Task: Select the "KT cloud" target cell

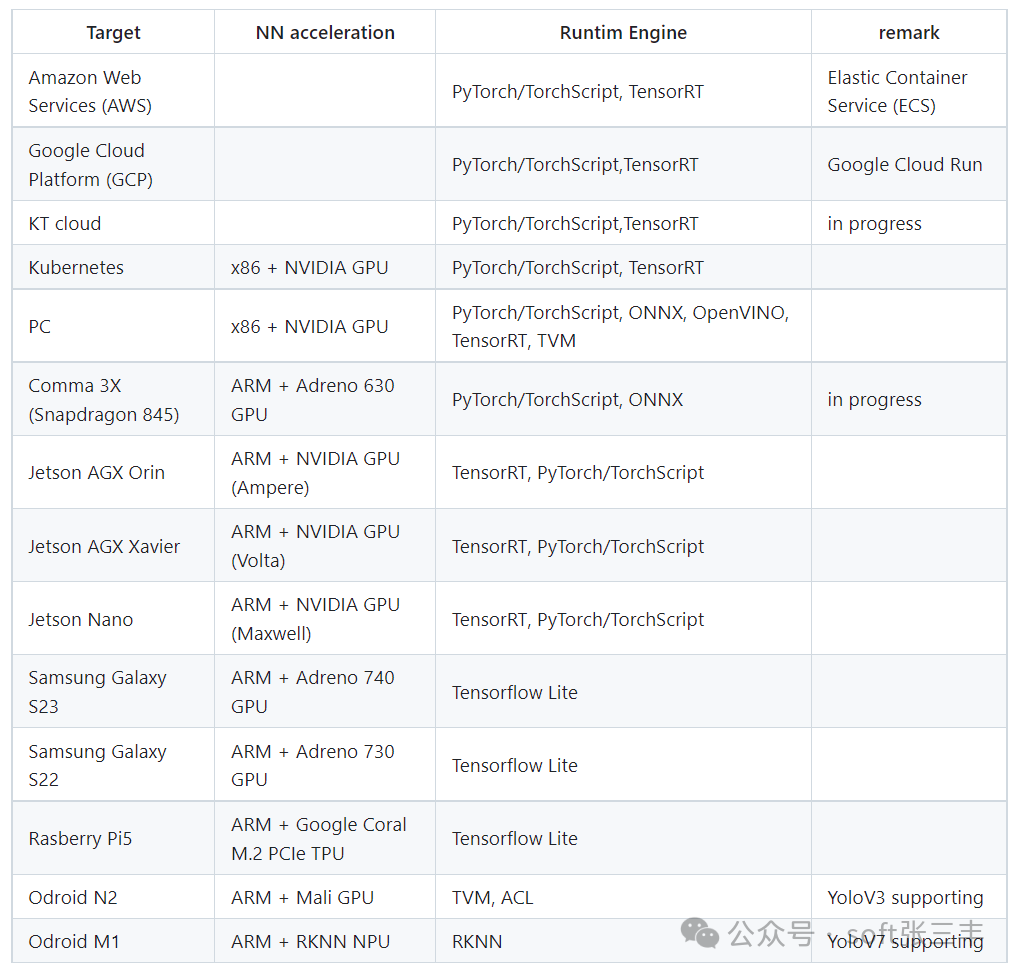Action: pyautogui.click(x=114, y=223)
